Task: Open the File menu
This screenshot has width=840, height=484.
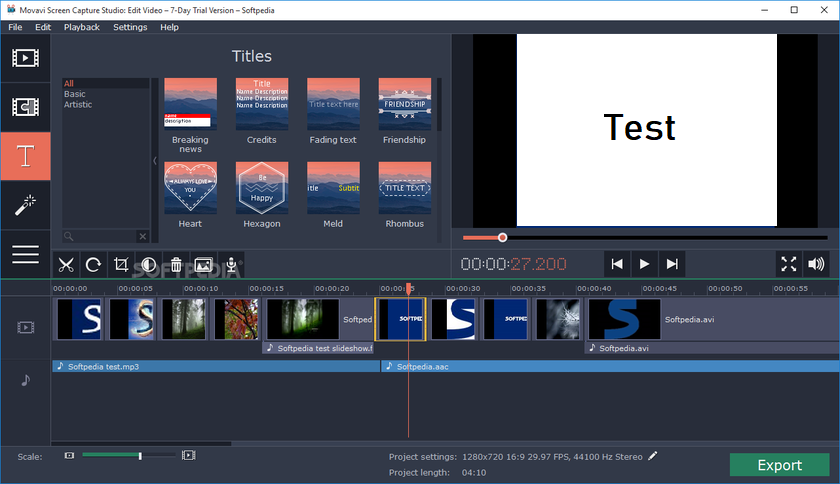Action: [x=15, y=27]
